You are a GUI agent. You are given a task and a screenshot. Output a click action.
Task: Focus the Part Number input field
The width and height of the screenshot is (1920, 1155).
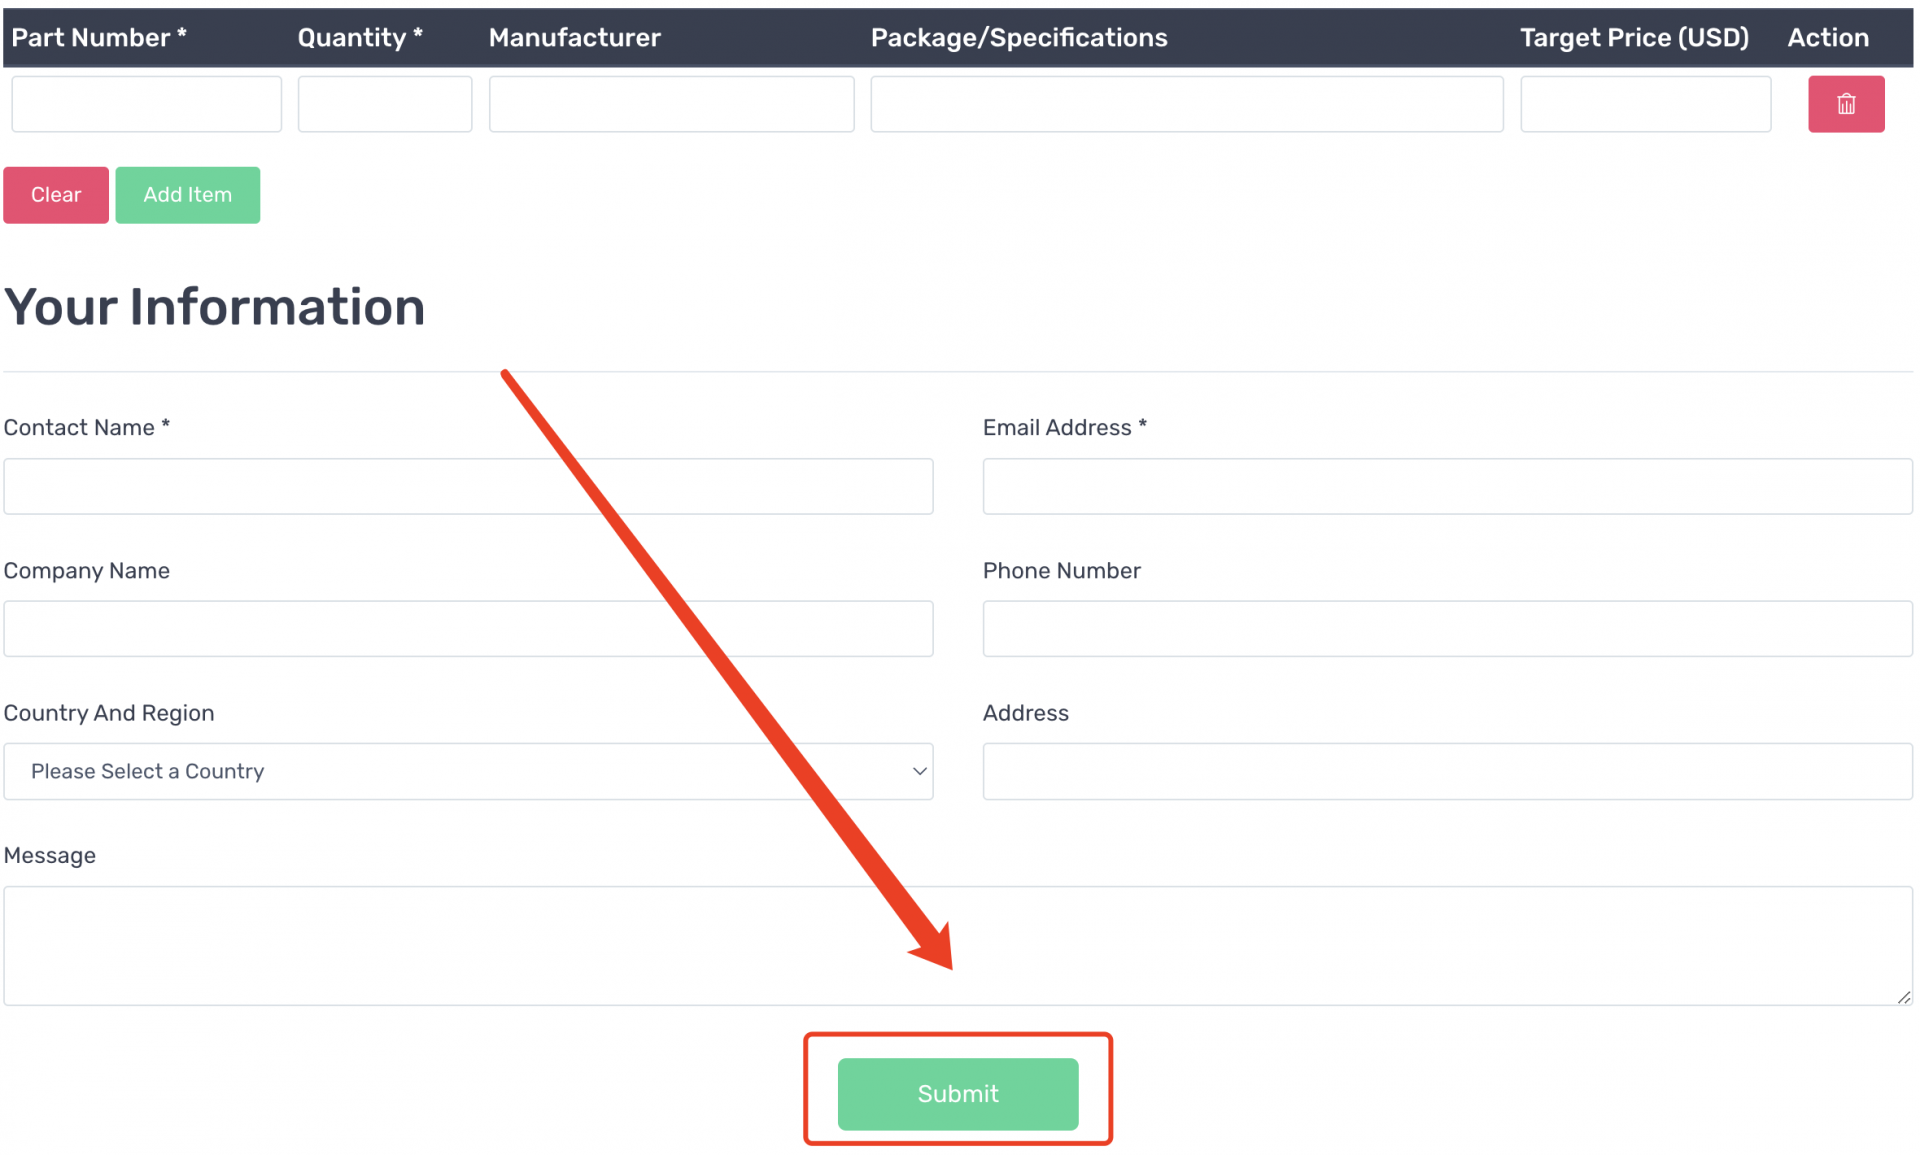[146, 104]
